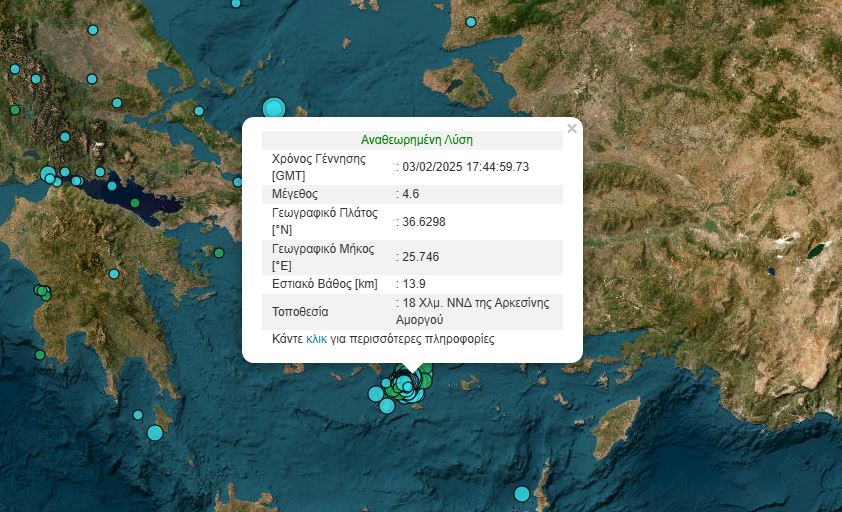Click the 'Χρόνος Γέννησης [GMT]' label
This screenshot has height=512, width=842.
pos(319,167)
